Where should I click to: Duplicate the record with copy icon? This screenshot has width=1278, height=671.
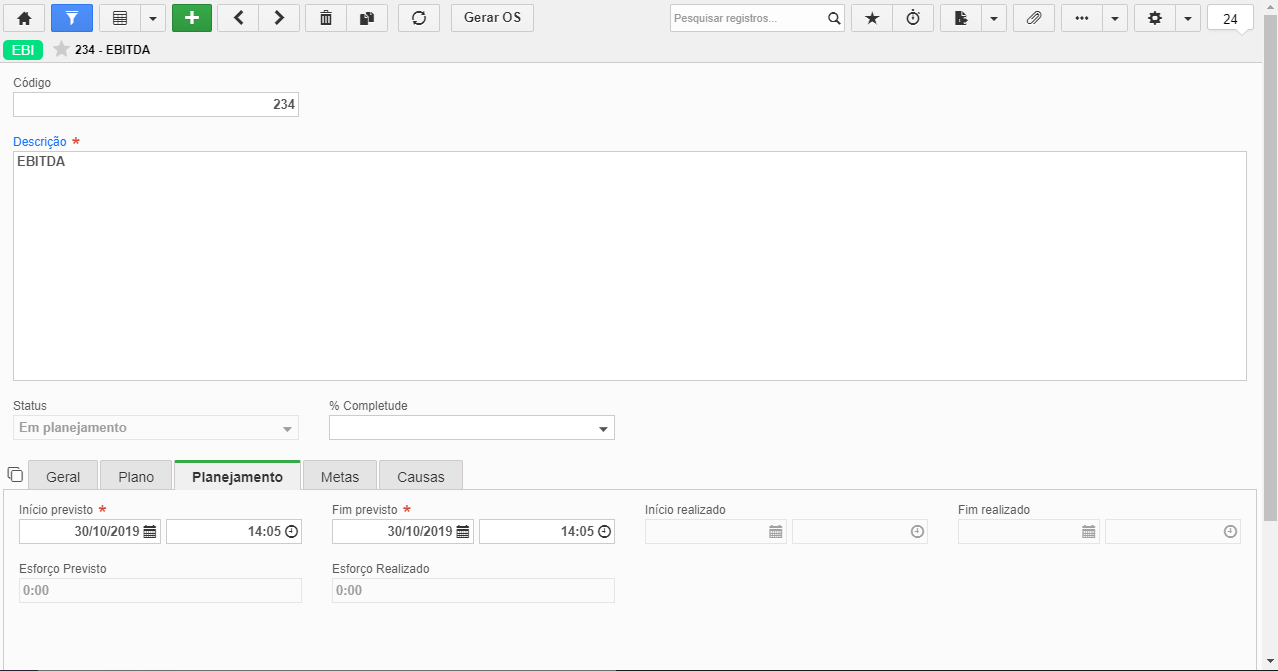tap(367, 18)
